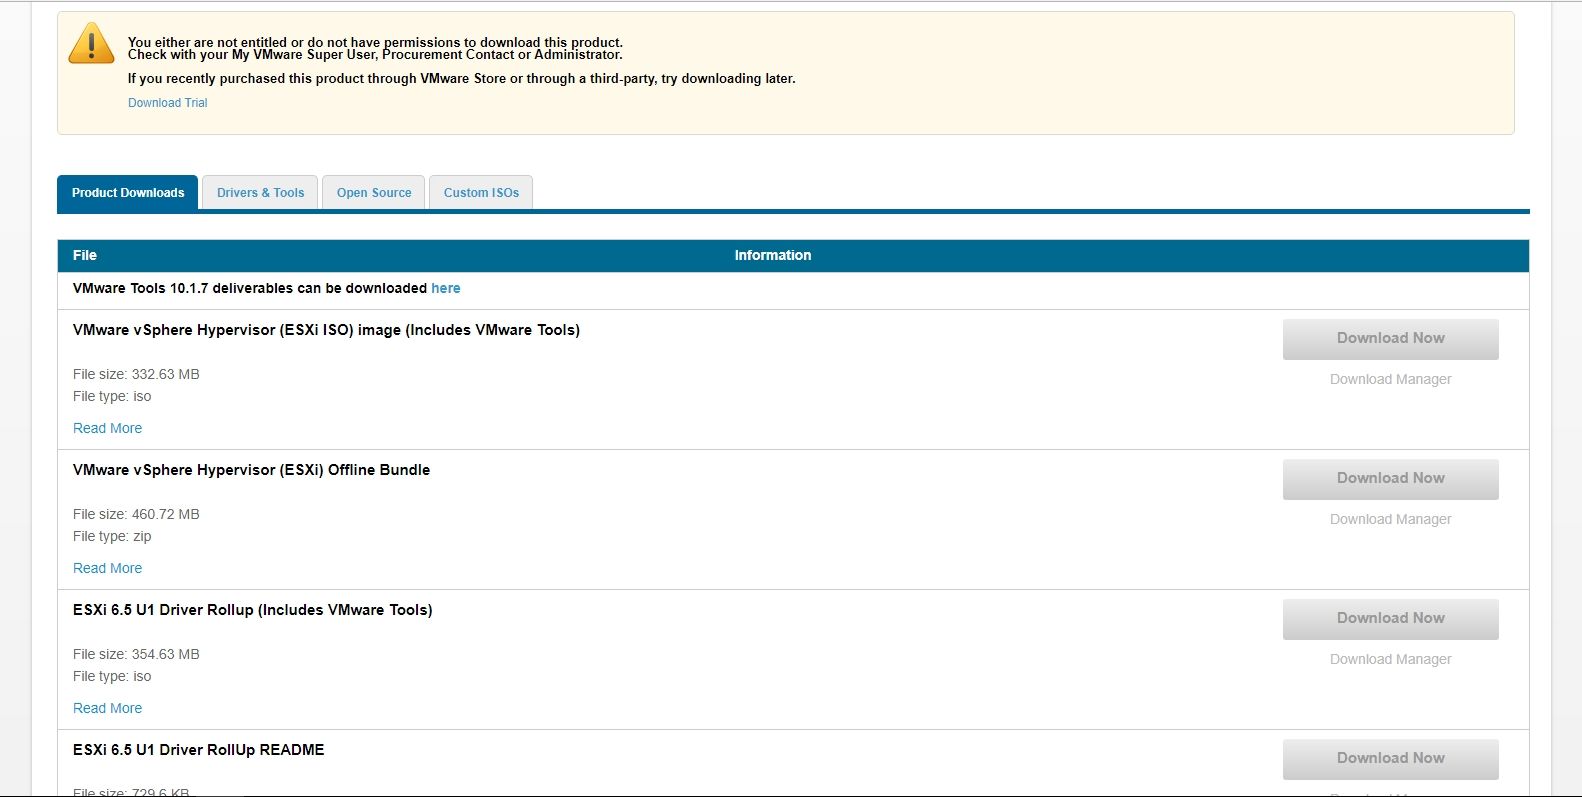
Task: Click the 'File size: 354.63 MB' text
Action: click(136, 654)
